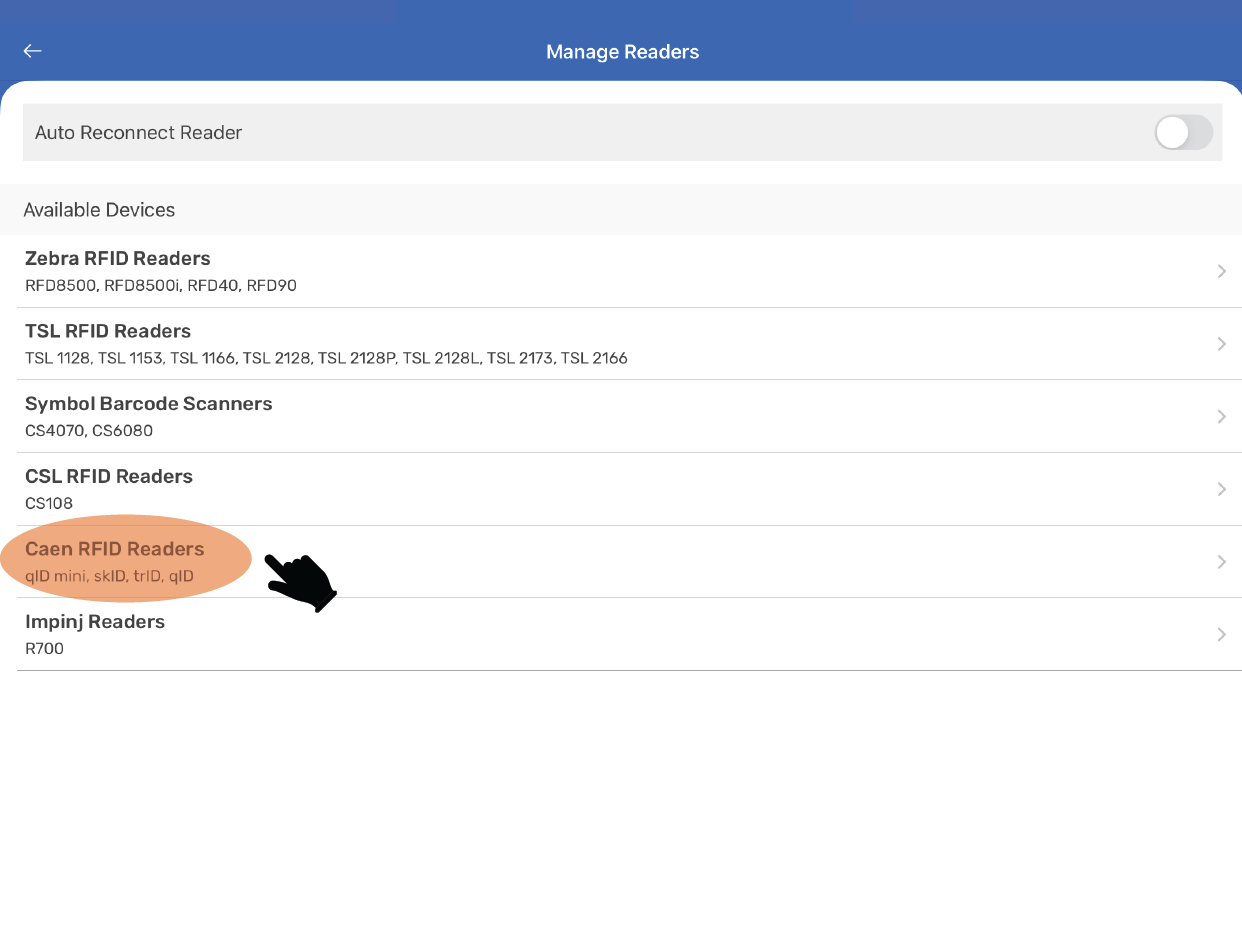Image resolution: width=1242 pixels, height=934 pixels.
Task: Click the black hand pointer icon
Action: click(x=302, y=582)
